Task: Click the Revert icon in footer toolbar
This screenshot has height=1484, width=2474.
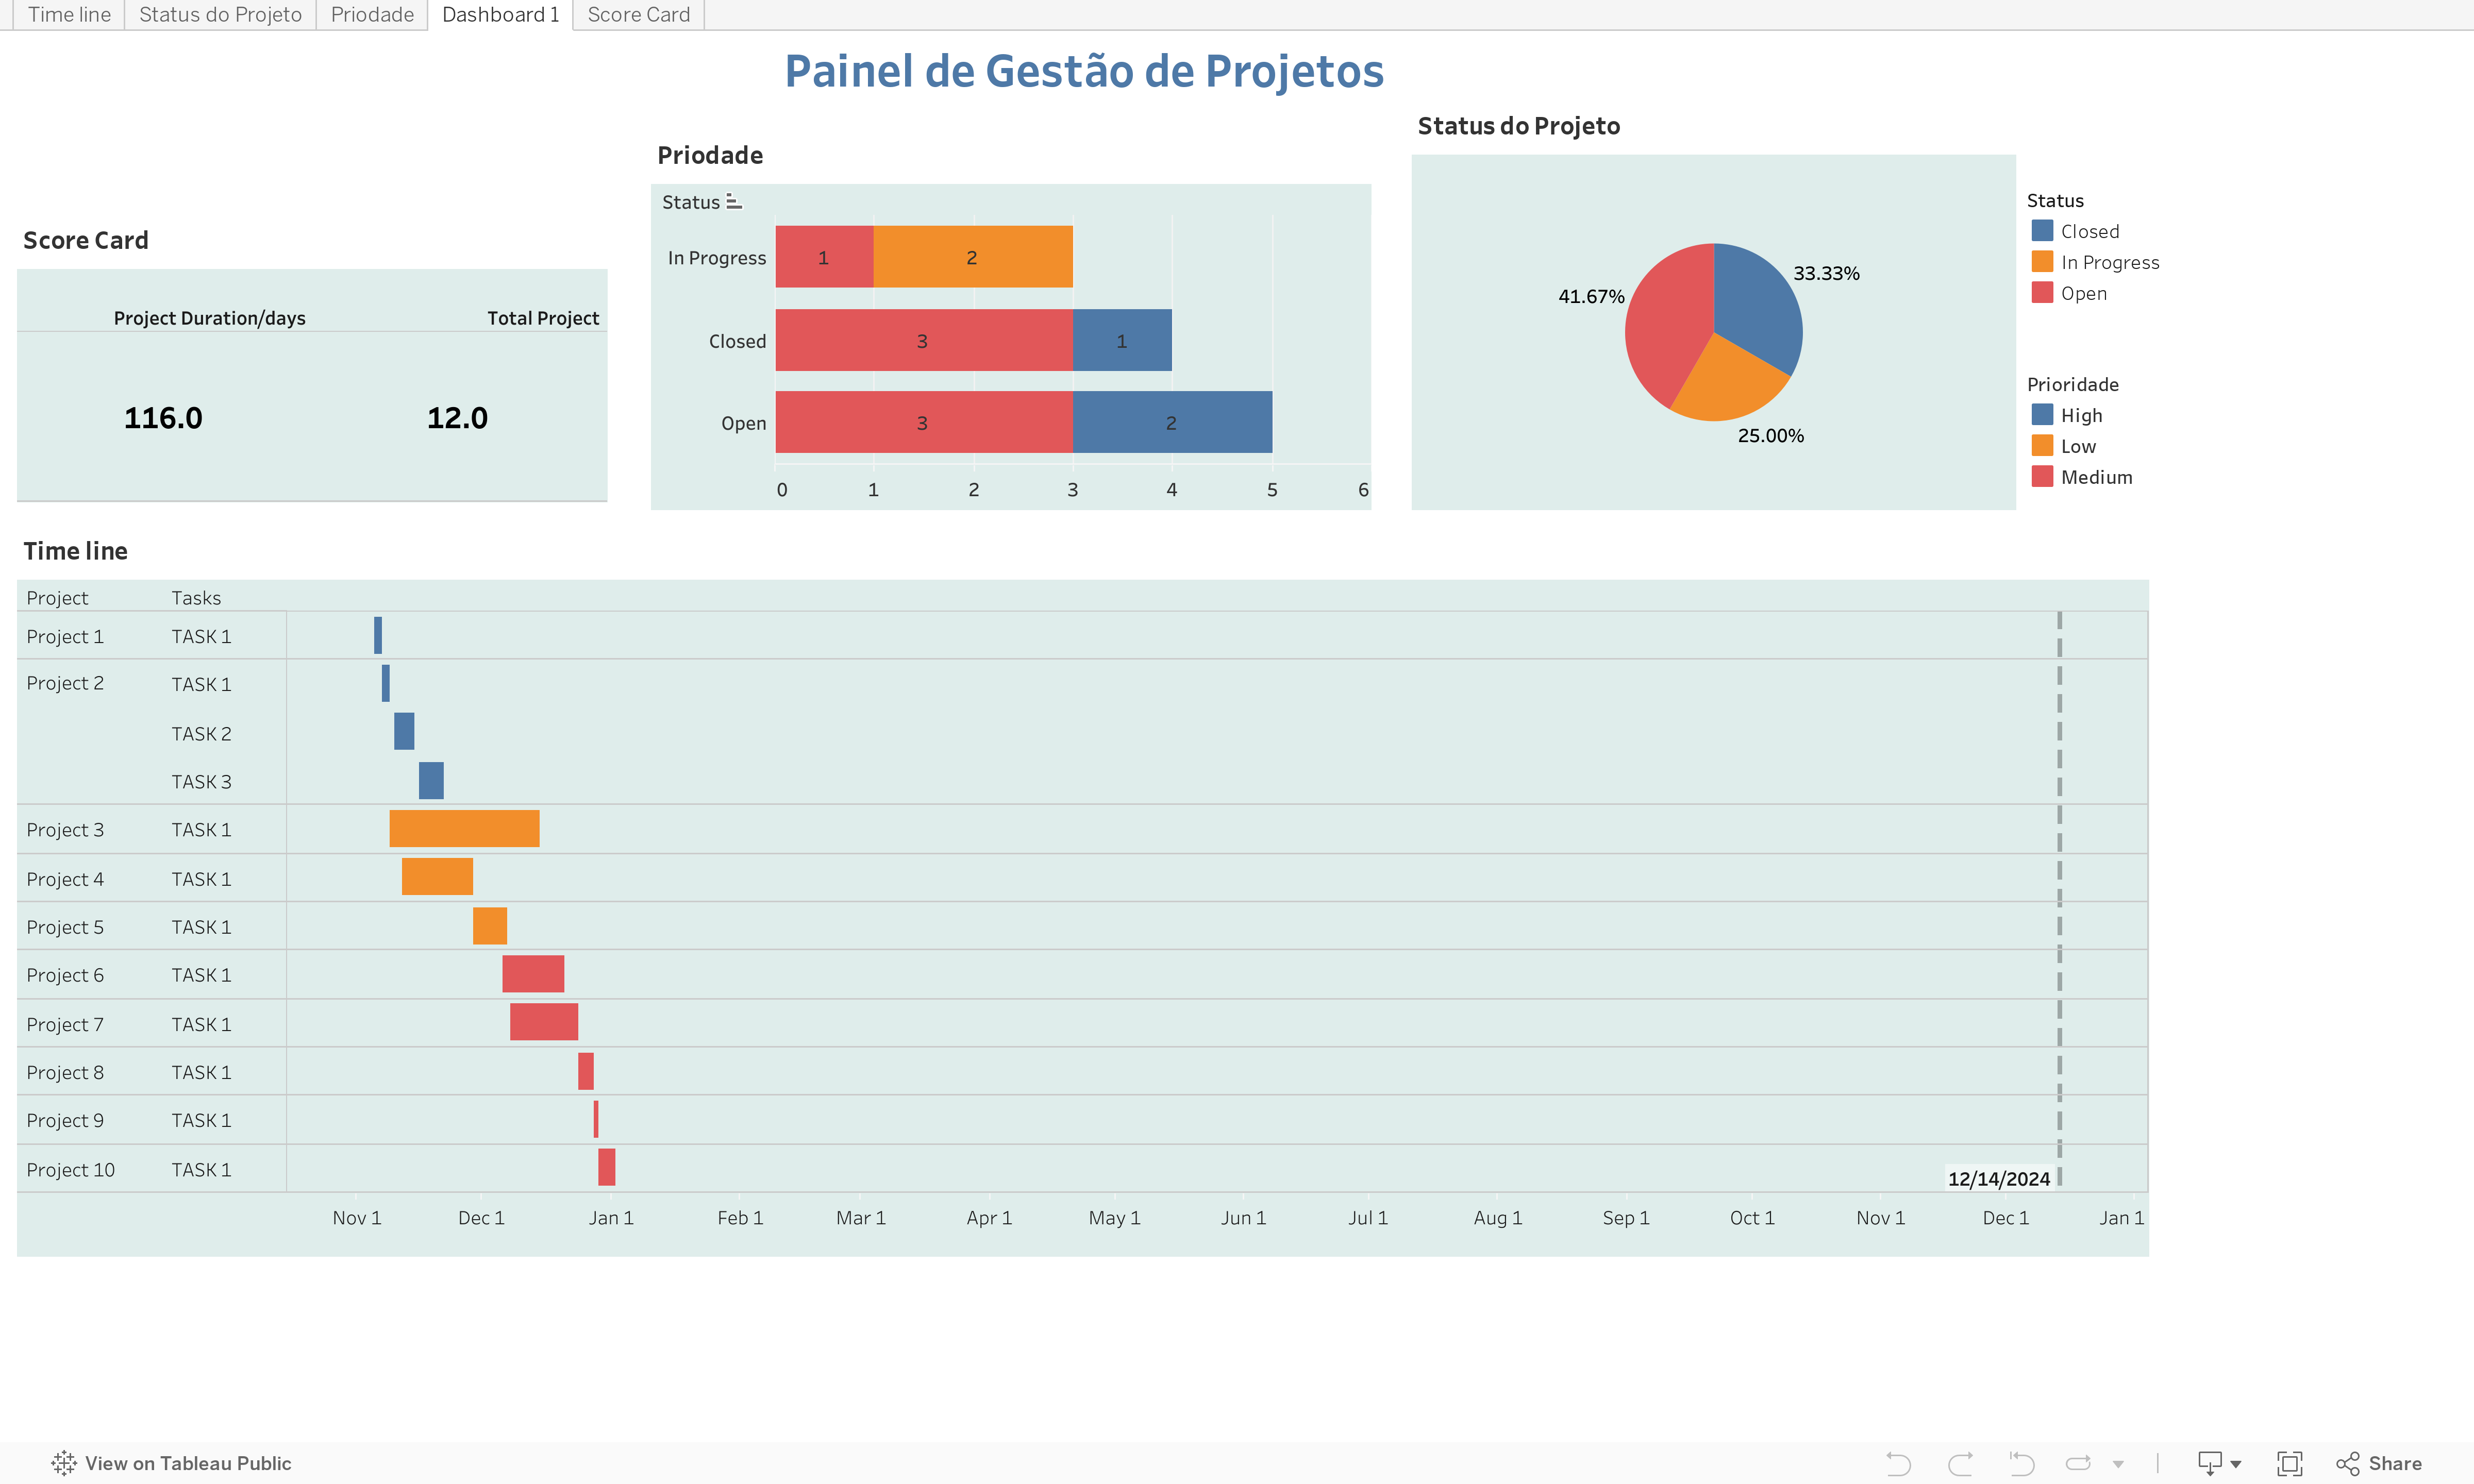Action: (x=2021, y=1463)
